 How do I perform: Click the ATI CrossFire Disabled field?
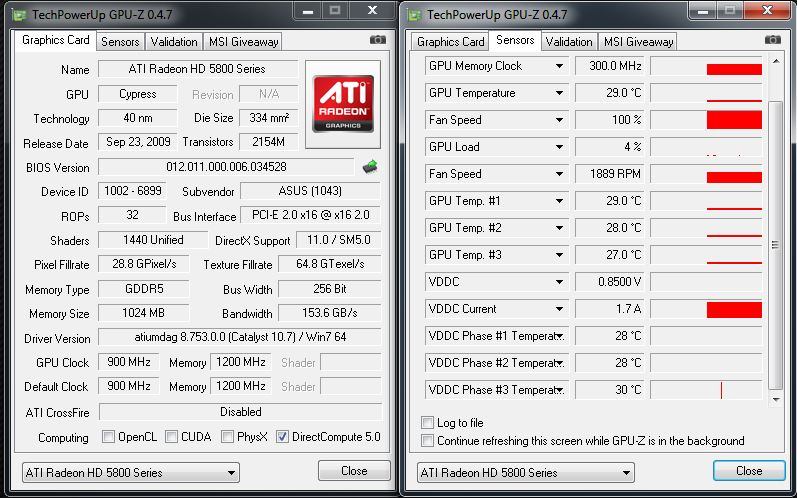[240, 412]
